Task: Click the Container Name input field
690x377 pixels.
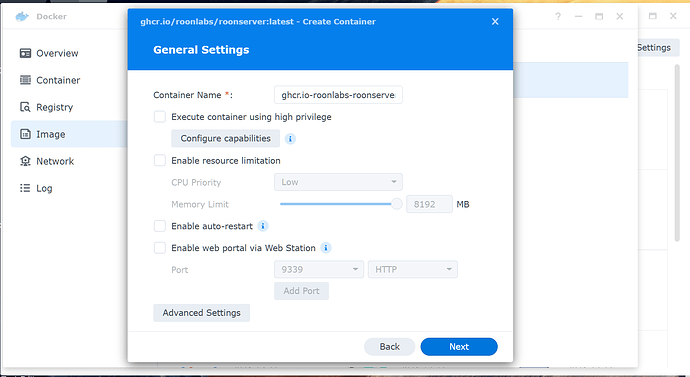Action: (x=338, y=95)
